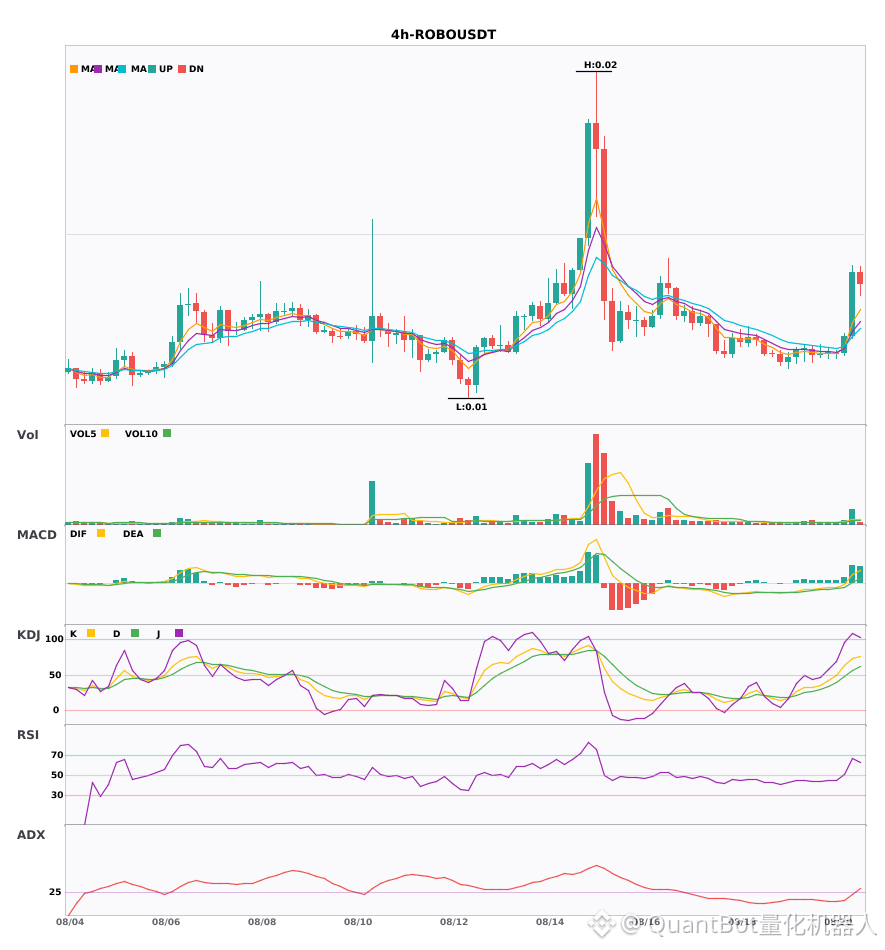Click the green volume spike near 08/10
This screenshot has width=885, height=950.
tap(372, 503)
